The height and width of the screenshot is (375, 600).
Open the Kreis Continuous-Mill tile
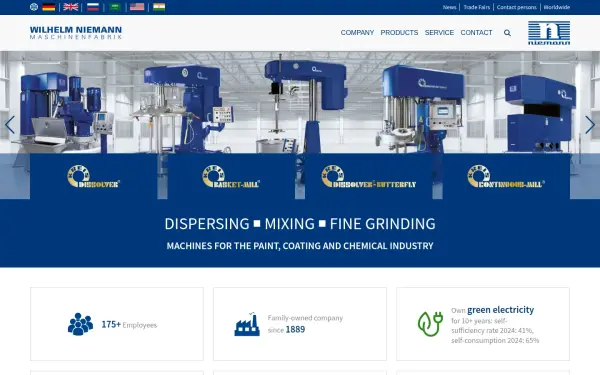[x=506, y=176]
